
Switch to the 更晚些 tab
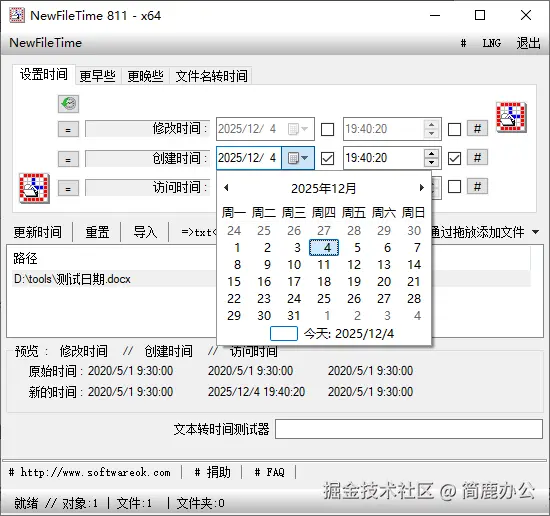pos(145,76)
